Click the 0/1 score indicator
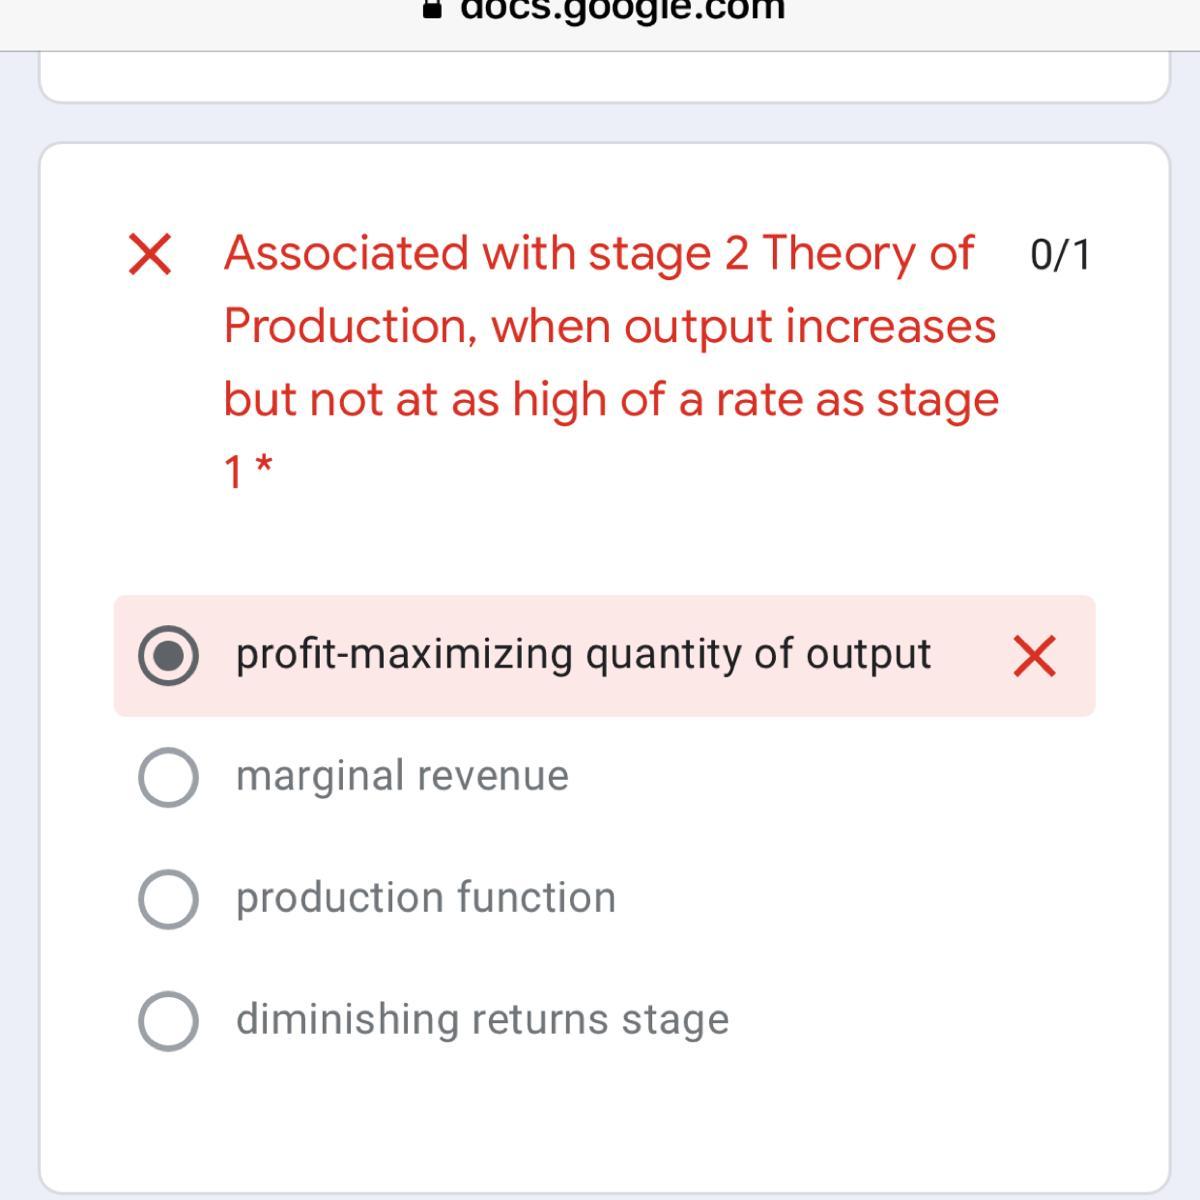Screen dimensions: 1200x1200 [x=1060, y=255]
